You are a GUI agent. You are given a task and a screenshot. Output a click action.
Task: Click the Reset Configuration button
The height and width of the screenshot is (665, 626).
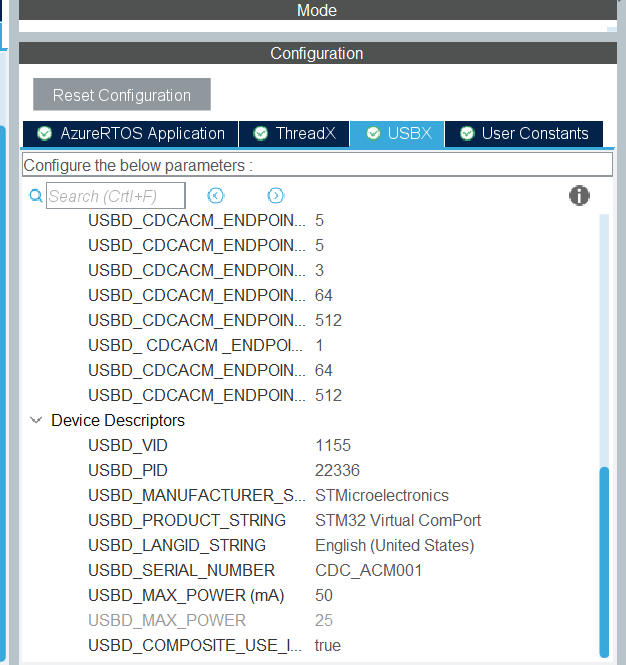pos(122,94)
